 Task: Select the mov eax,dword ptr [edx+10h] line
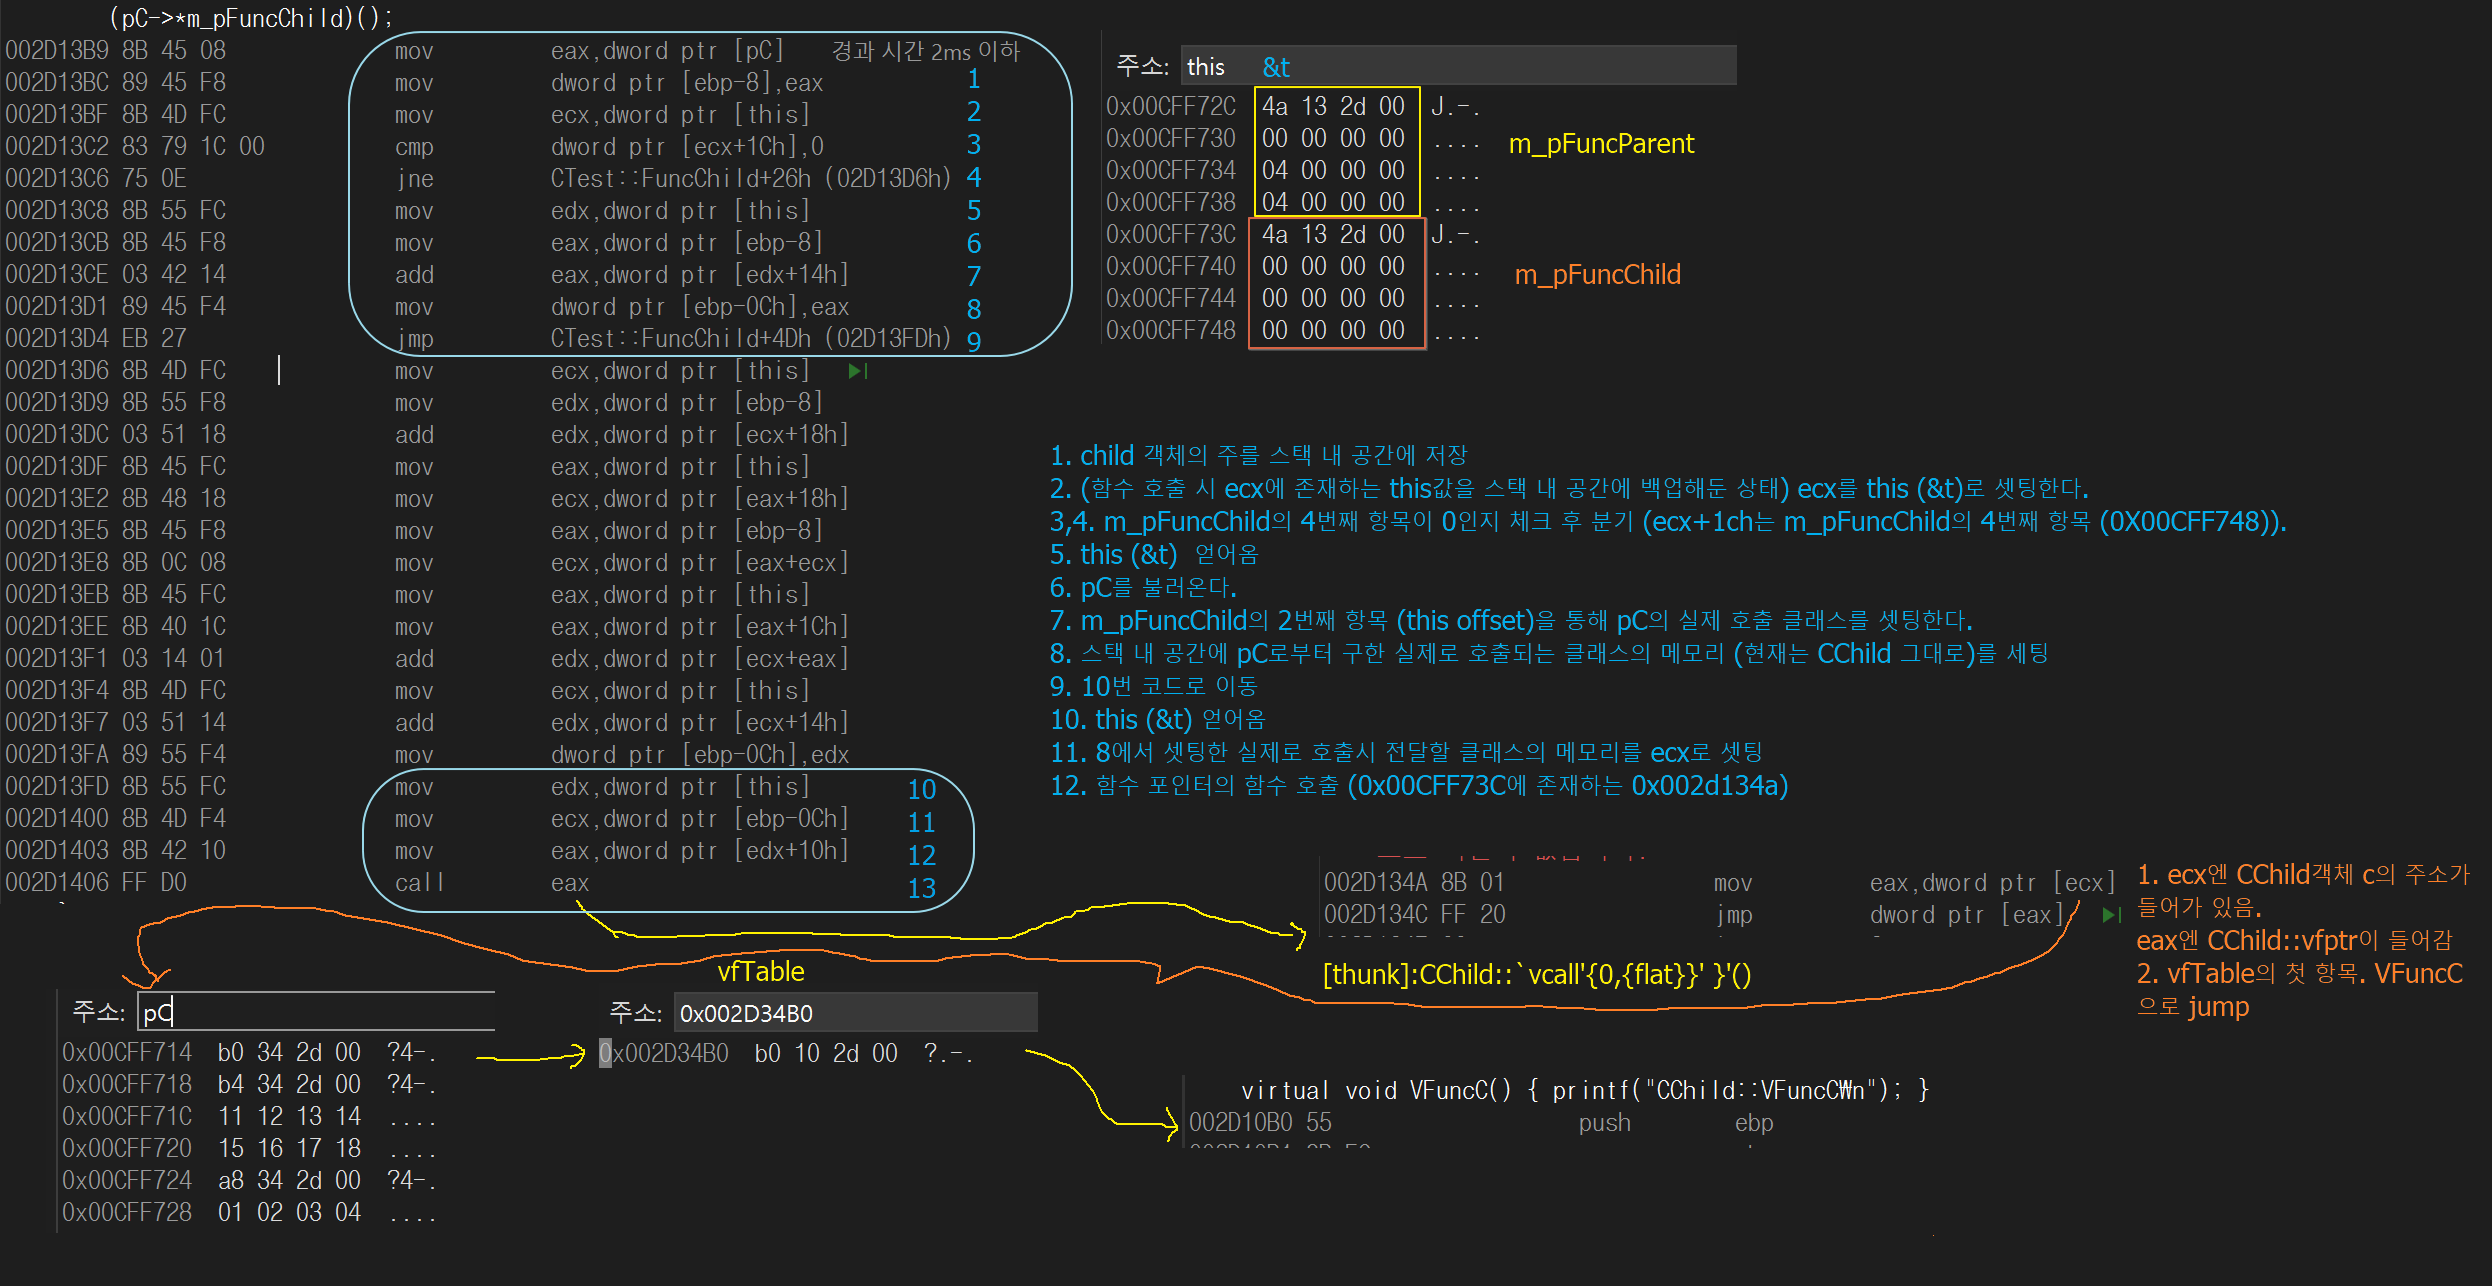click(620, 851)
